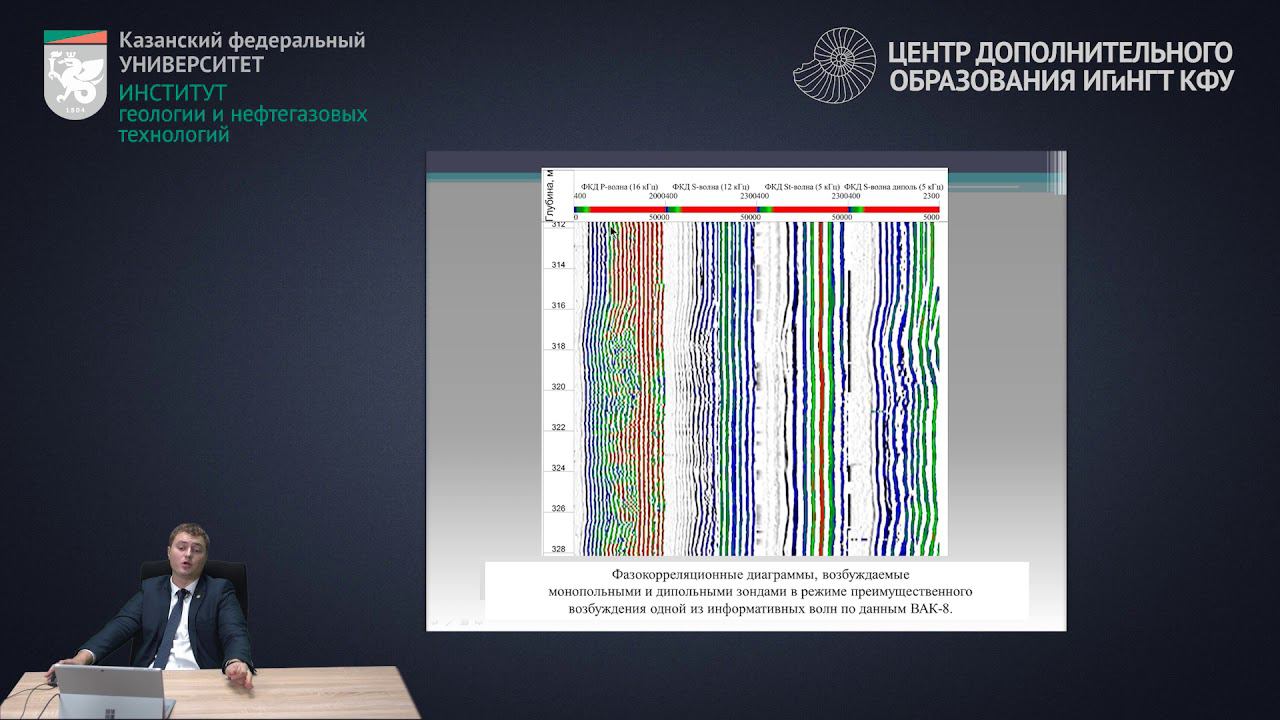Click 'ЦЕНТР ДОПОЛНИТЕЛЬНОГО ОБРАЗОВАНИЯ ИГиНГТ КФУ' title
The height and width of the screenshot is (720, 1280).
coord(1061,66)
